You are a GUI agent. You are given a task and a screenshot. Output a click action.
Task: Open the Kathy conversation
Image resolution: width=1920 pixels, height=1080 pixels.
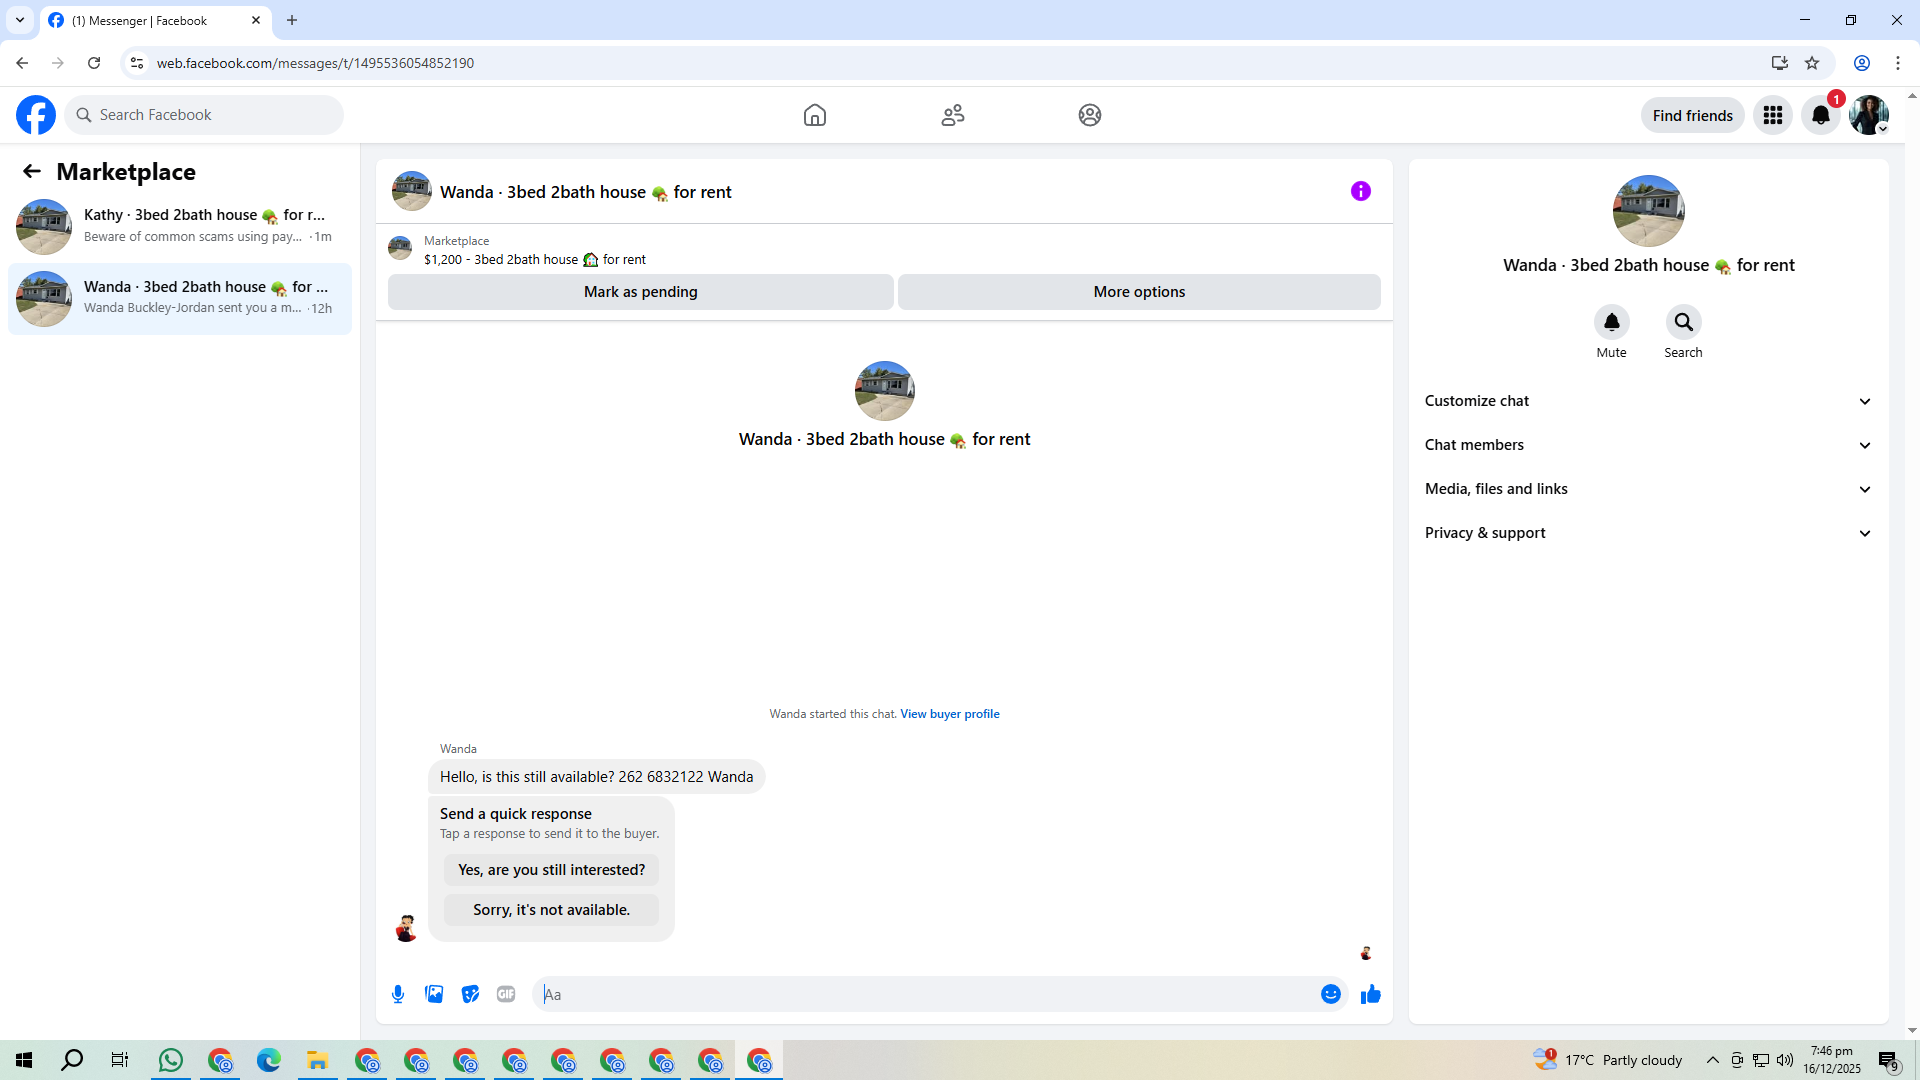click(180, 226)
